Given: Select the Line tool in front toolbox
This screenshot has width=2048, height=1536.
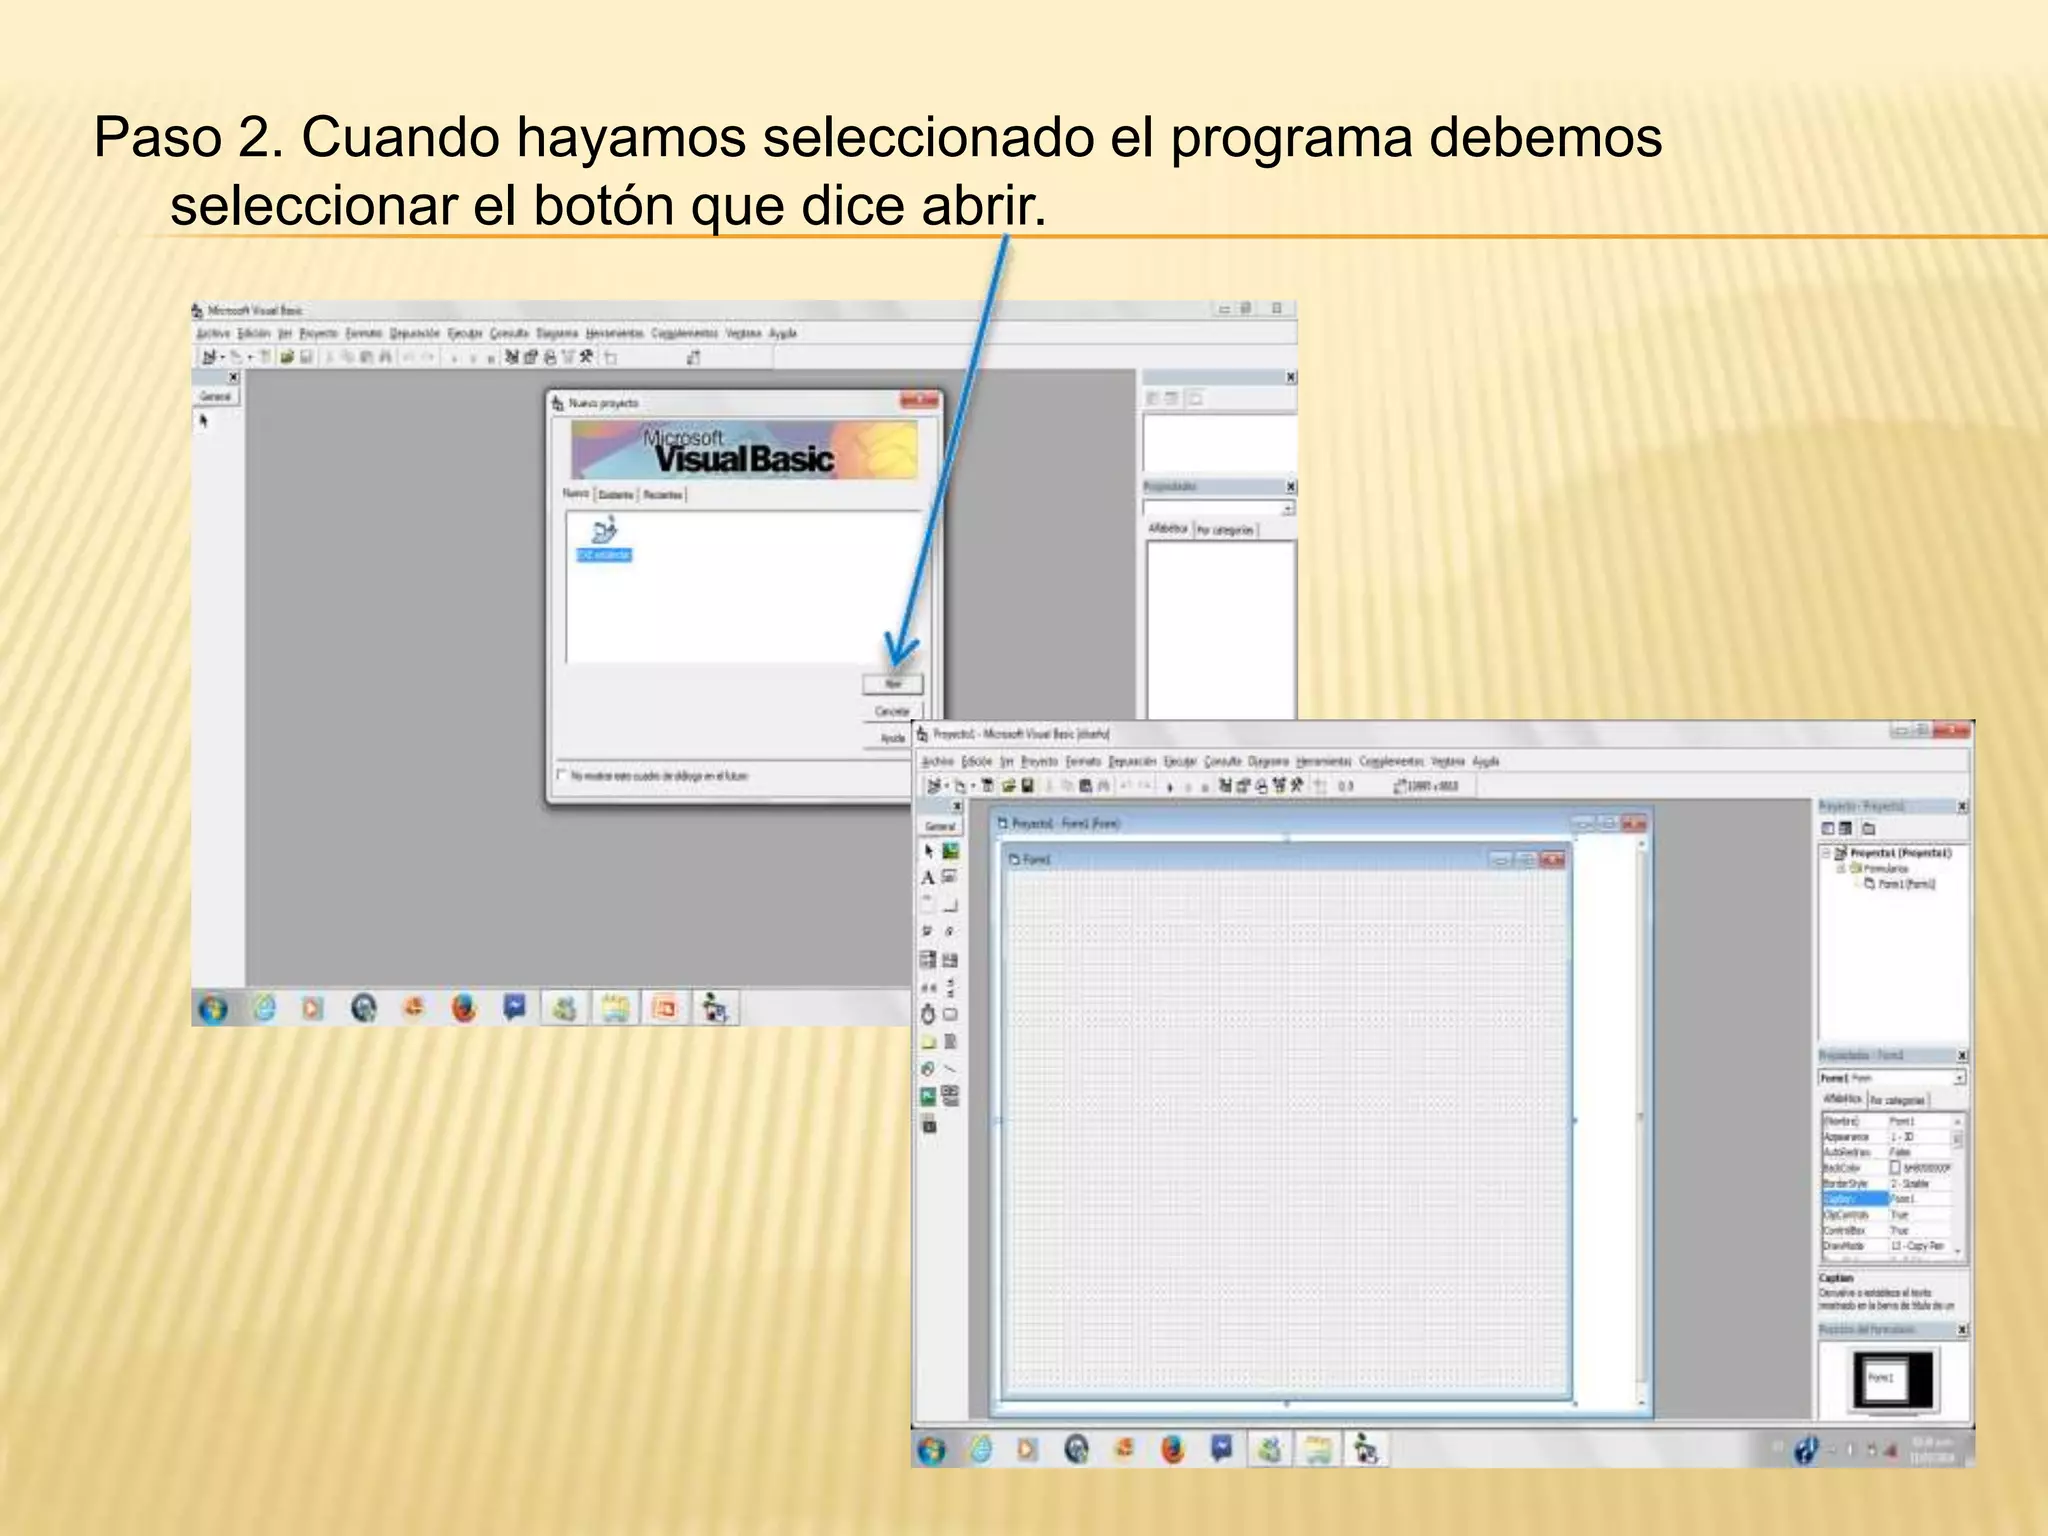Looking at the screenshot, I should pyautogui.click(x=951, y=1069).
